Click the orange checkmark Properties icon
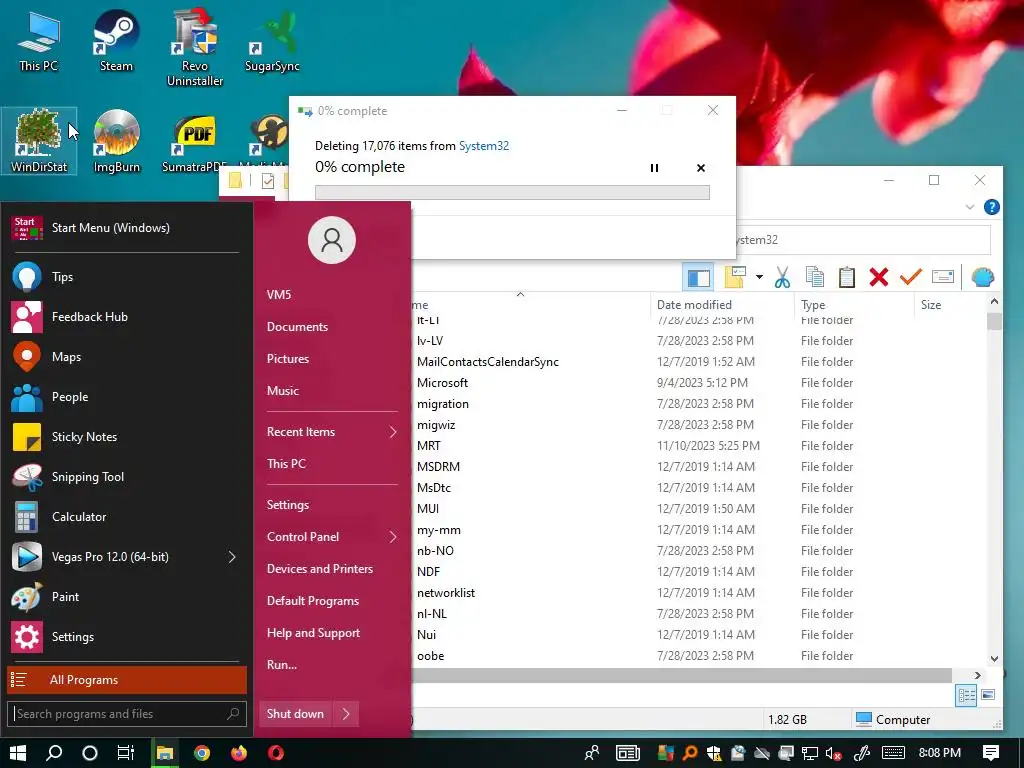The image size is (1024, 768). [x=910, y=278]
